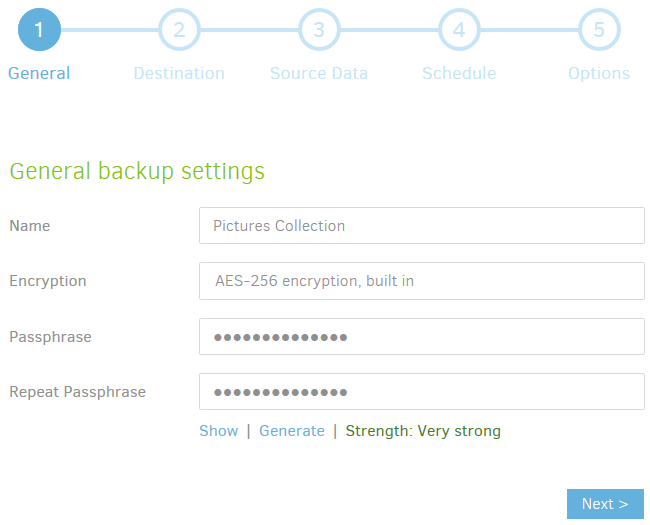Generate a random passphrase
The image size is (650, 525).
pyautogui.click(x=291, y=431)
